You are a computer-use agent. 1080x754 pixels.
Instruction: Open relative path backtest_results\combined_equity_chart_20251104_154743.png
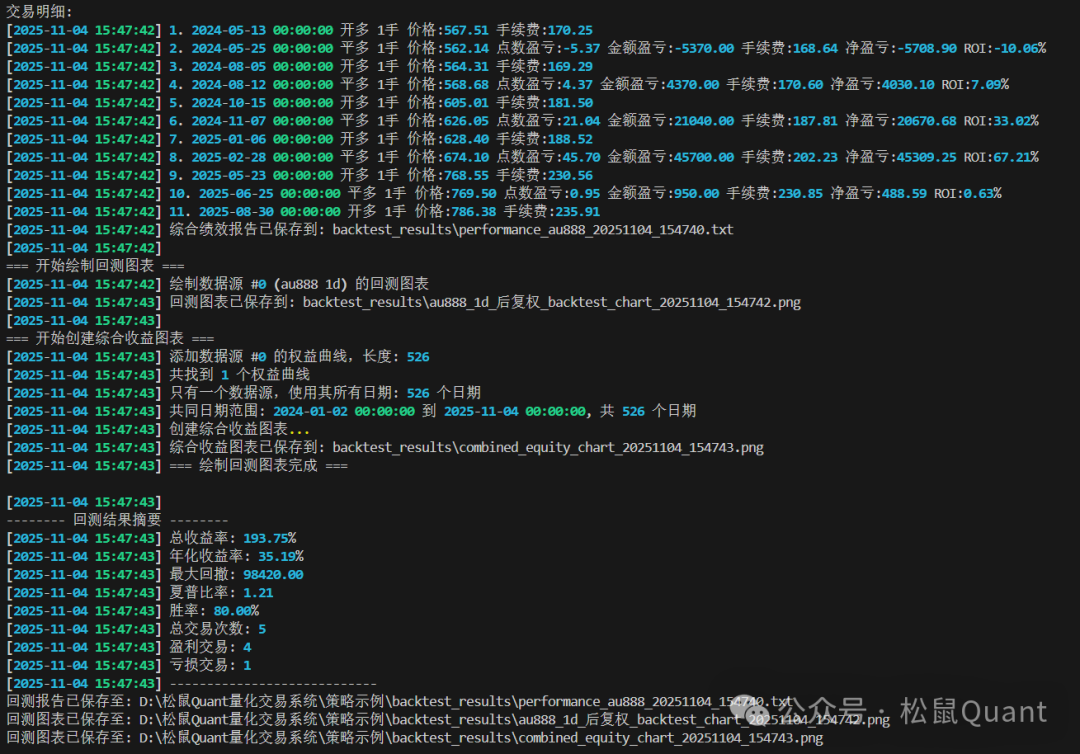click(548, 447)
